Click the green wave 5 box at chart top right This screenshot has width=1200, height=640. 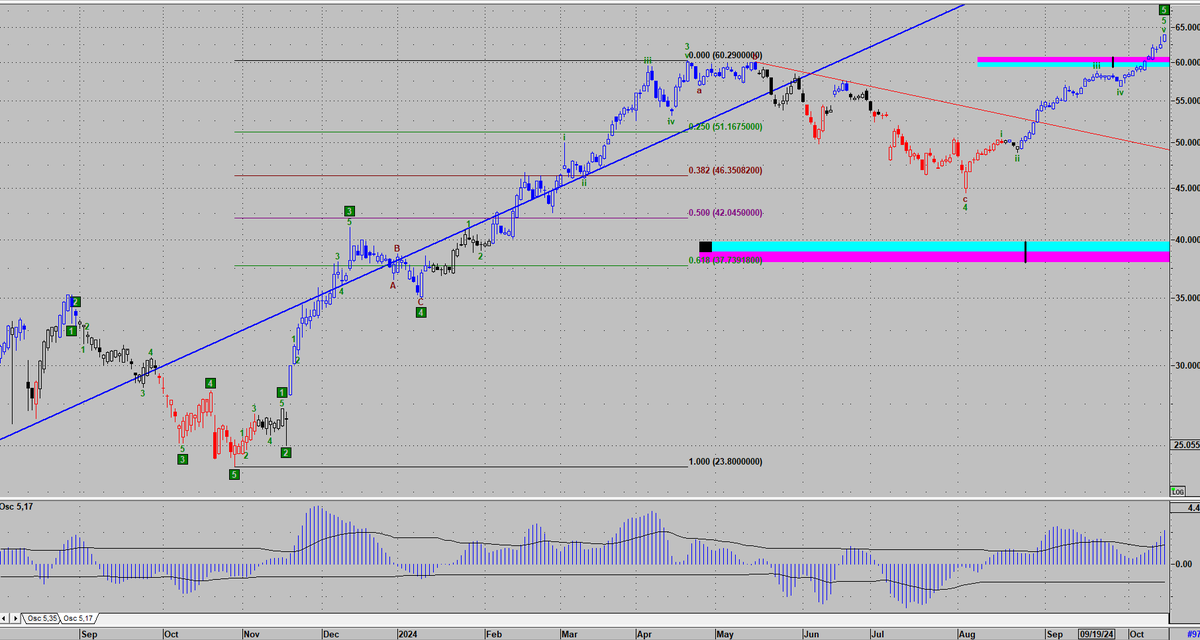click(x=1164, y=9)
